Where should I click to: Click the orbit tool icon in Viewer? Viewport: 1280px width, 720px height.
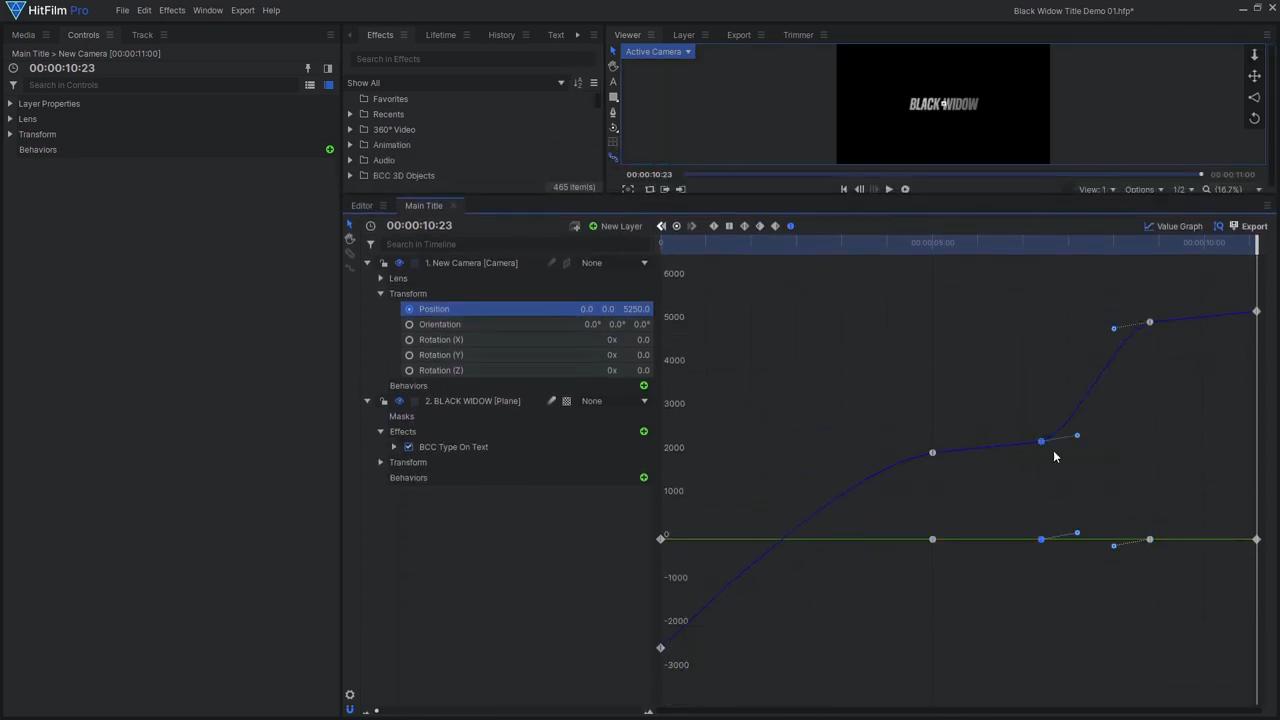(x=613, y=128)
